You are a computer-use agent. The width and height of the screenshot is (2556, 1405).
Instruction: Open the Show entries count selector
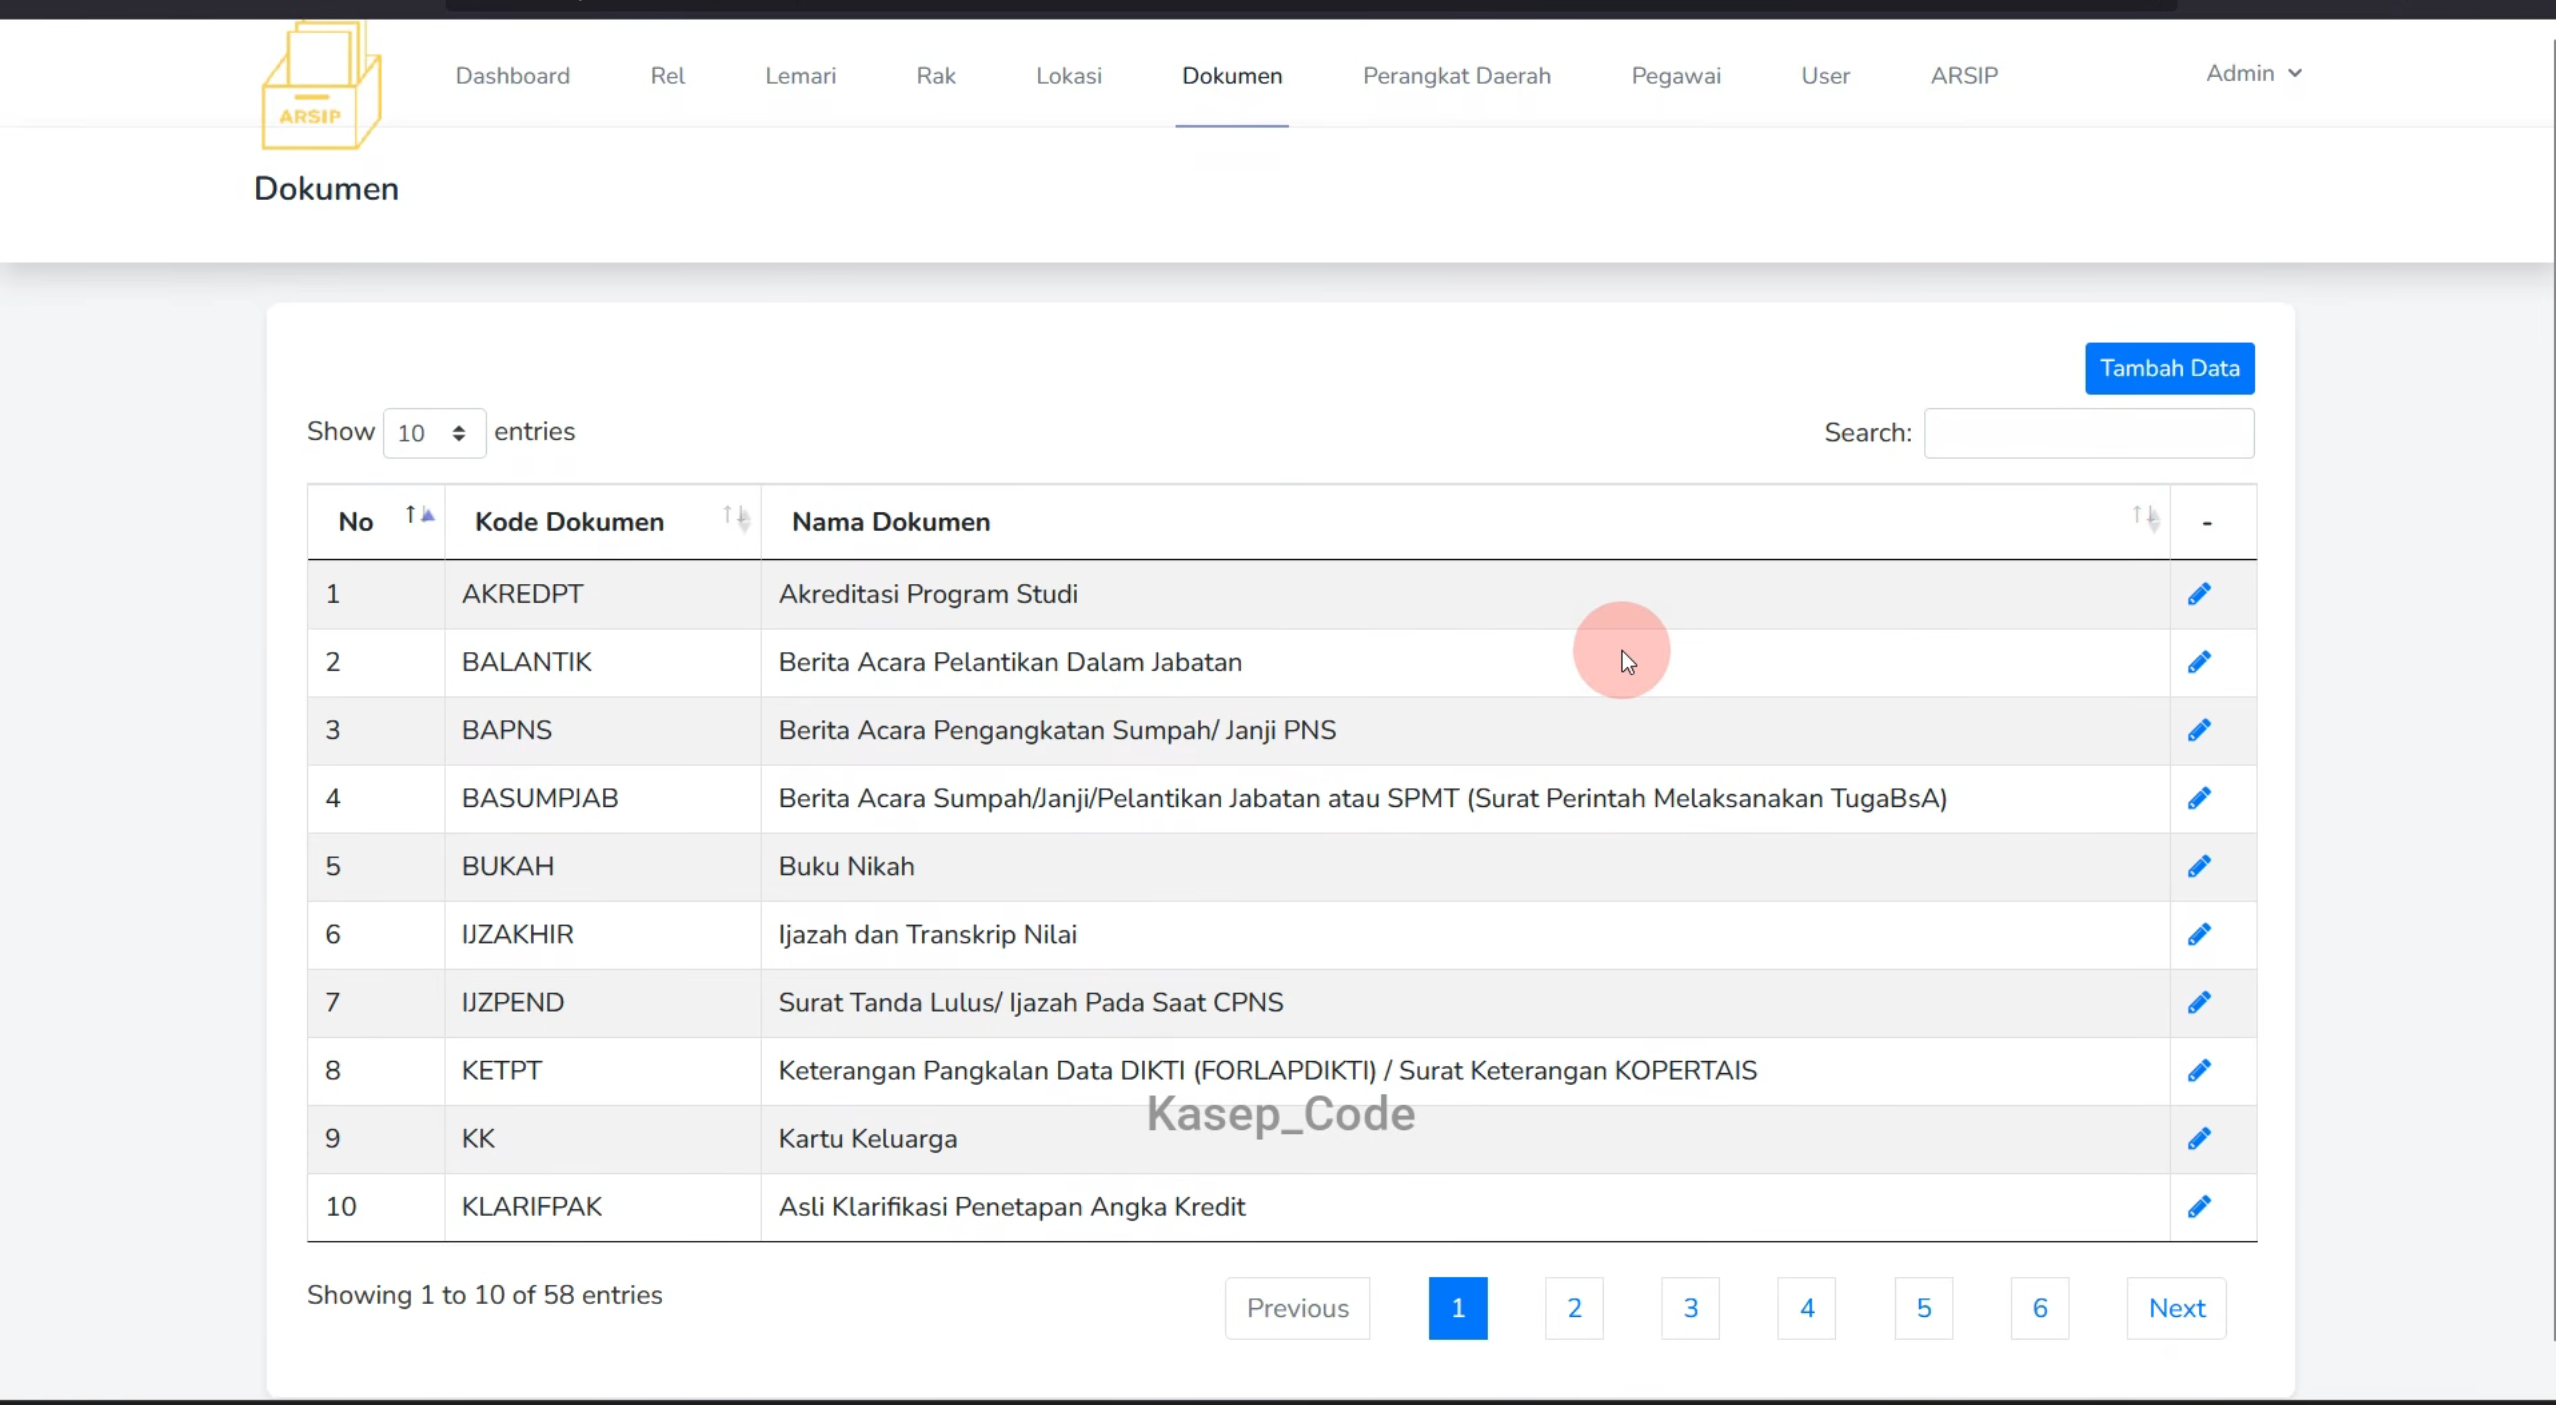click(x=434, y=433)
